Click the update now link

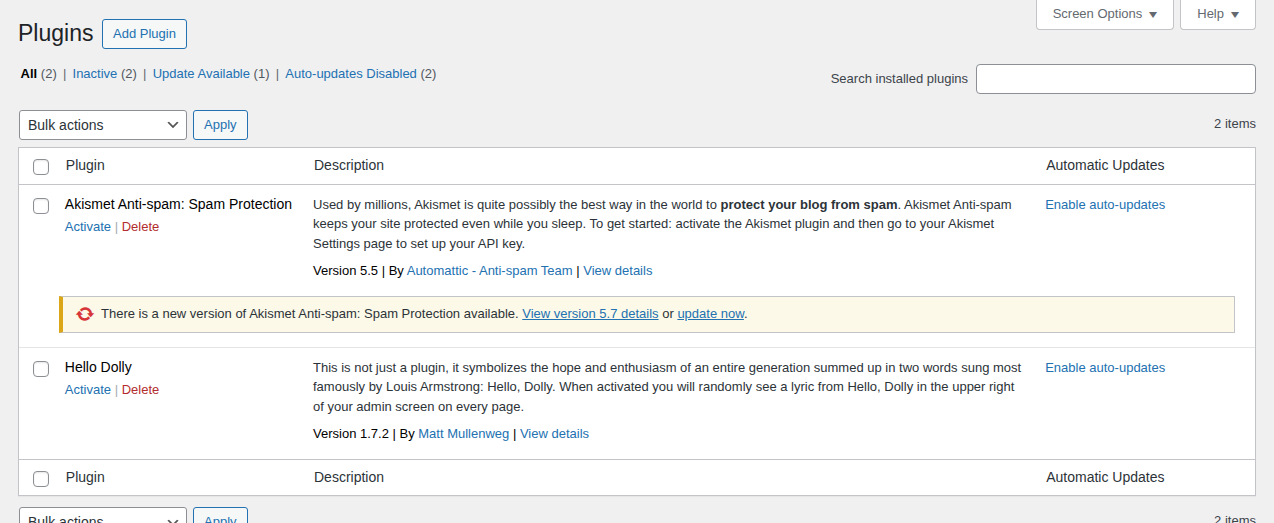[x=711, y=314]
